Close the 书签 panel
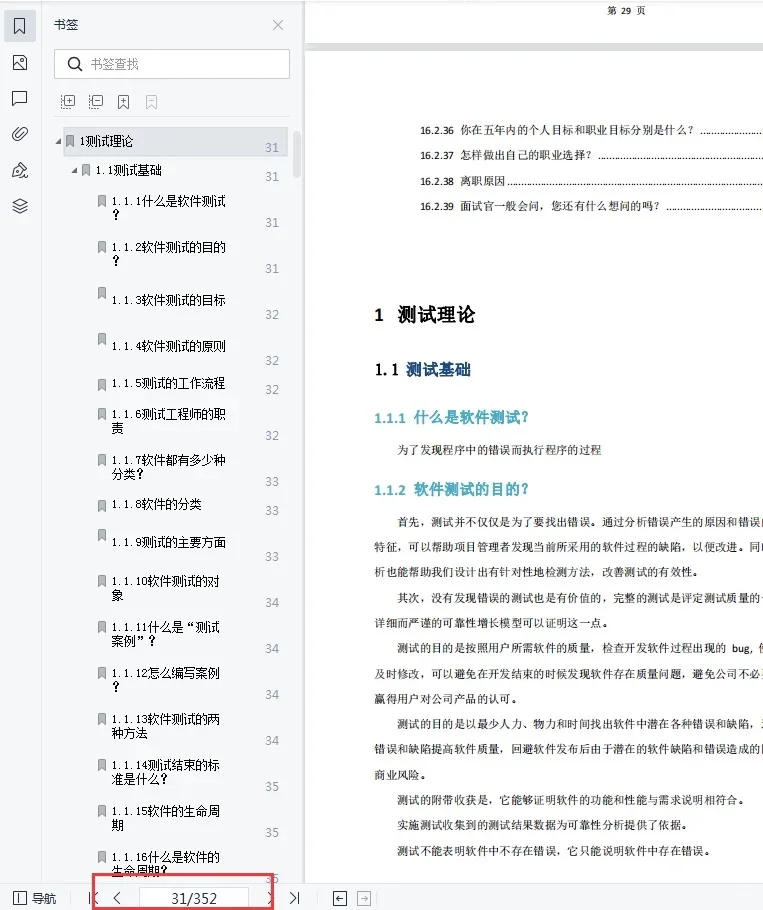 coord(278,25)
